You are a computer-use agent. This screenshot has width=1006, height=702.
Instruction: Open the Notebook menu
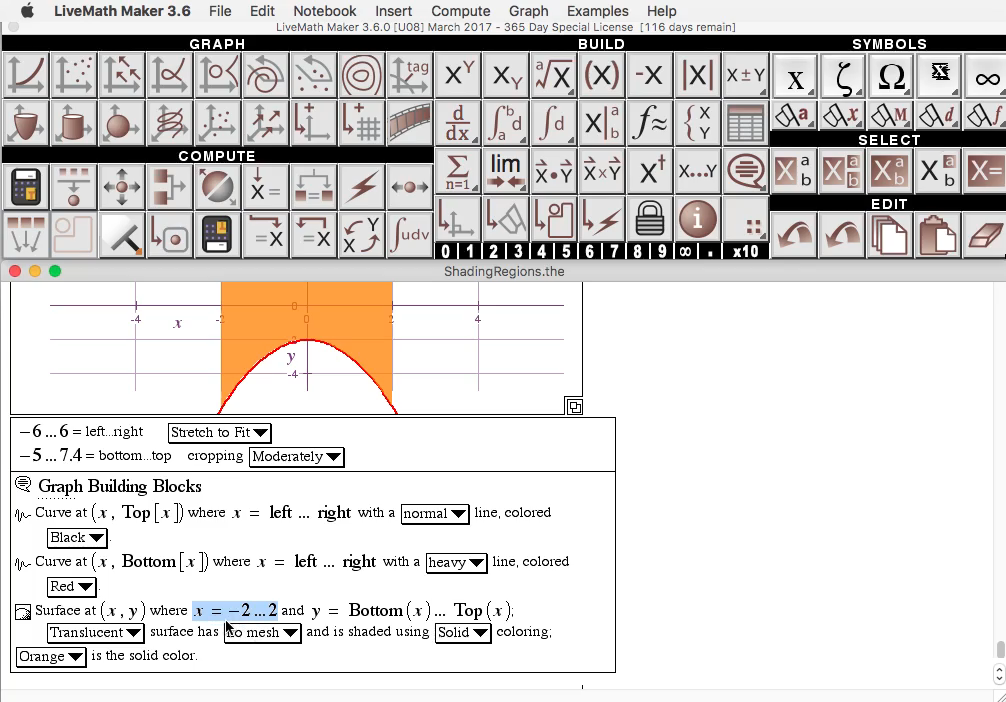(324, 11)
